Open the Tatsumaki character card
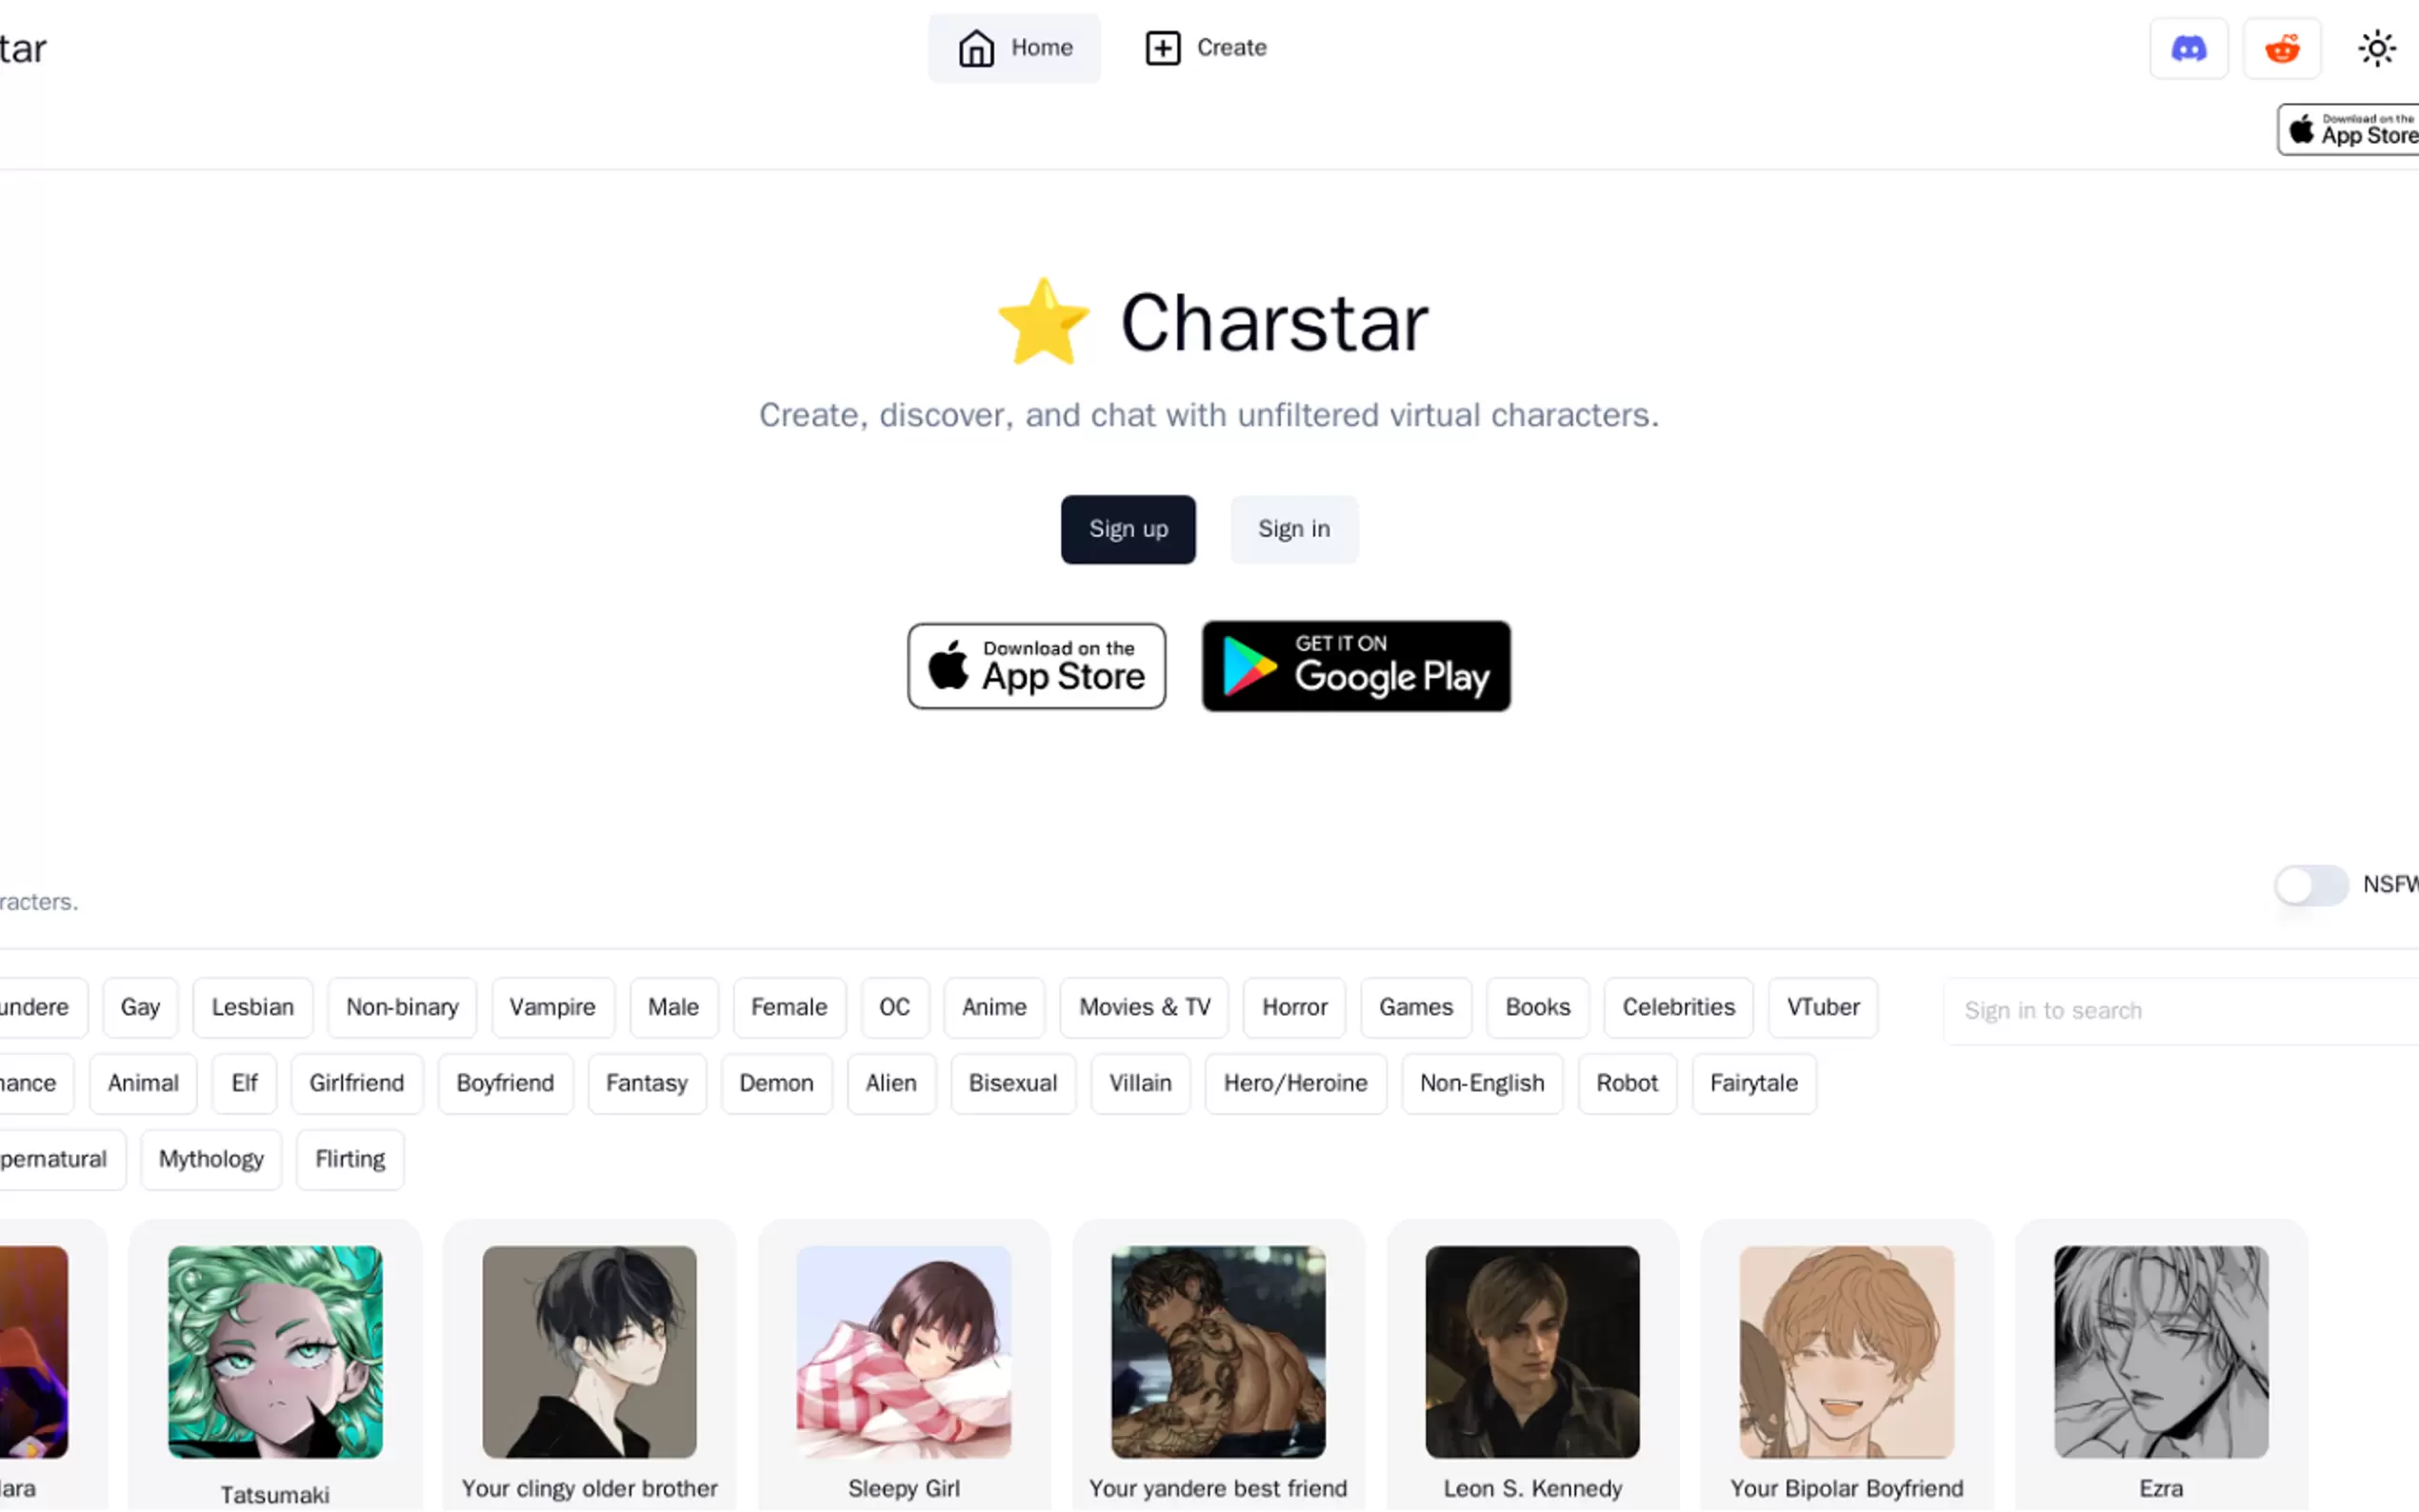This screenshot has width=2419, height=1512. tap(275, 1365)
